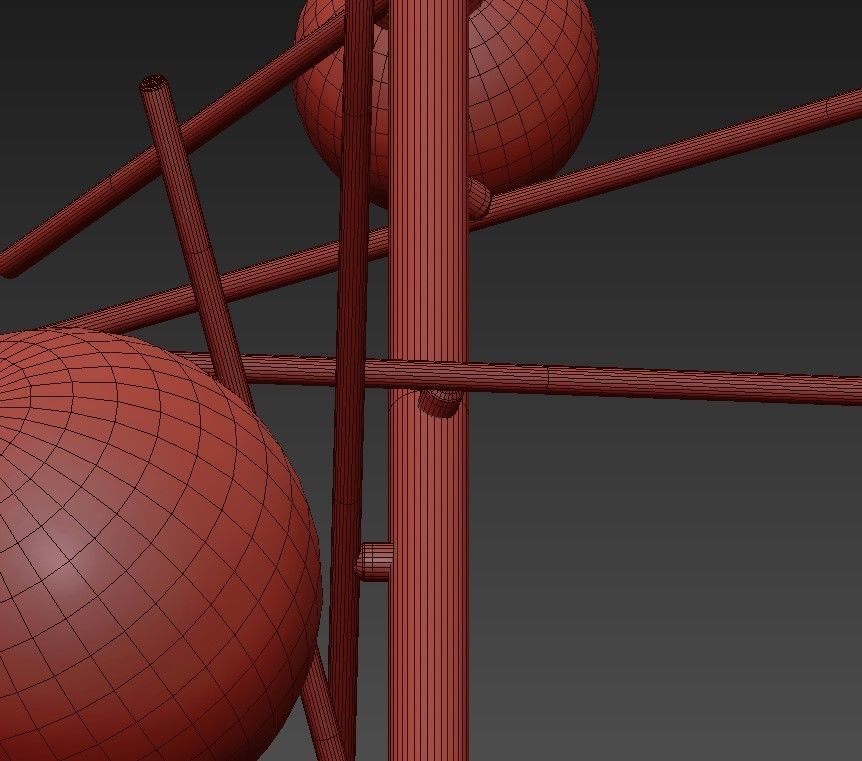Click the peg touching the upper sphere's underside

pyautogui.click(x=479, y=199)
